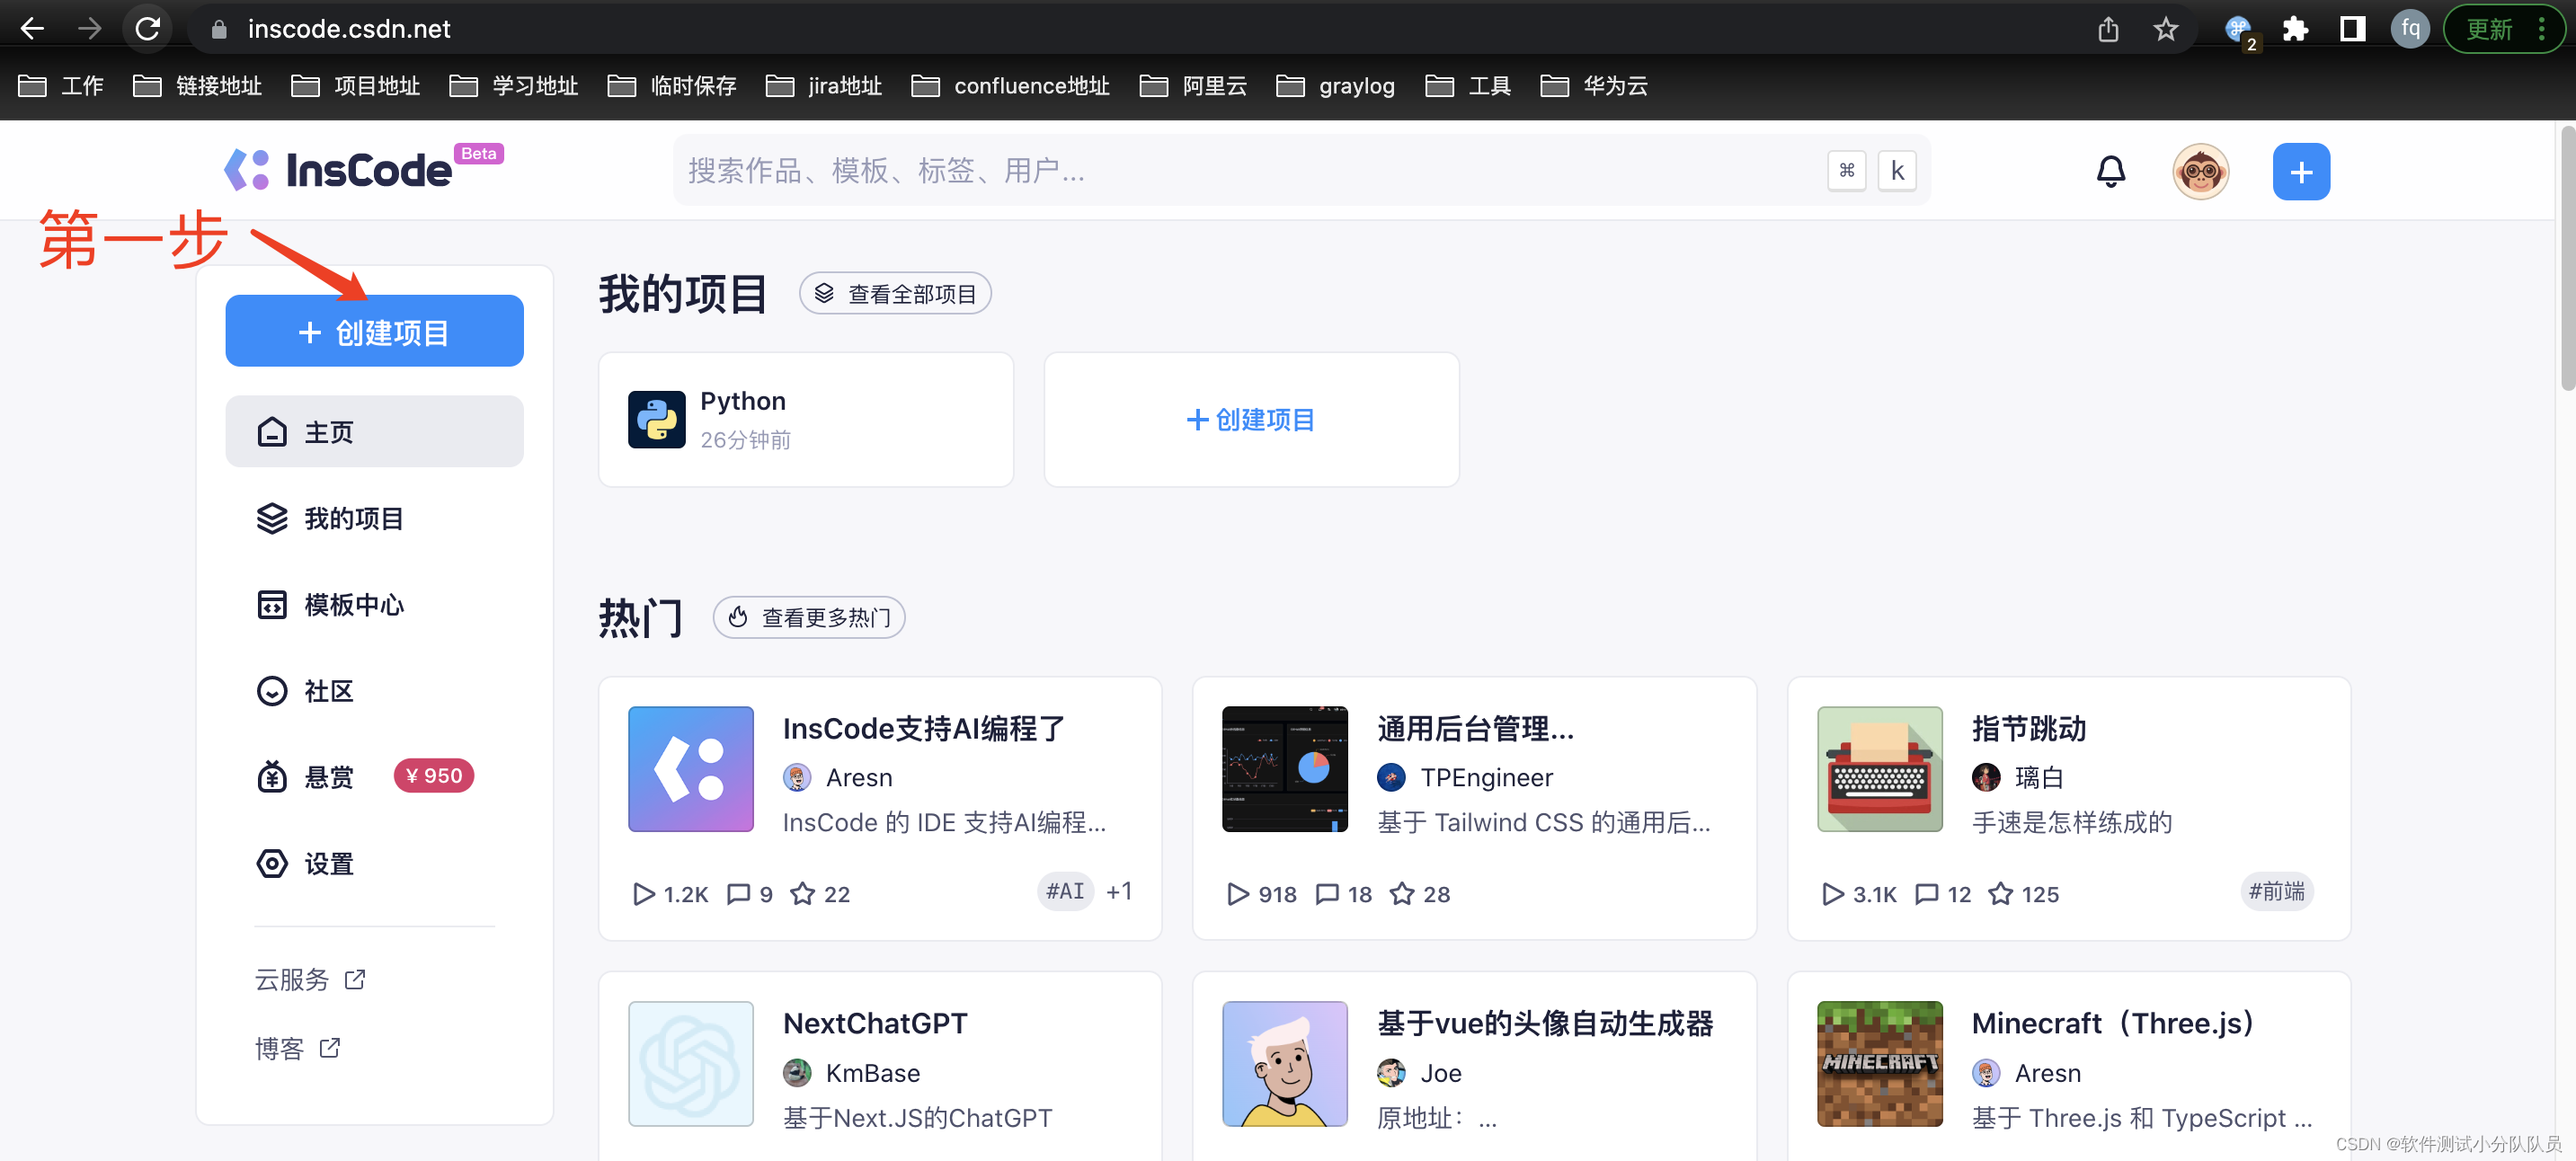Screen dimensions: 2576x1161
Task: Open the 阿里云 bookmark folder
Action: 1194,86
